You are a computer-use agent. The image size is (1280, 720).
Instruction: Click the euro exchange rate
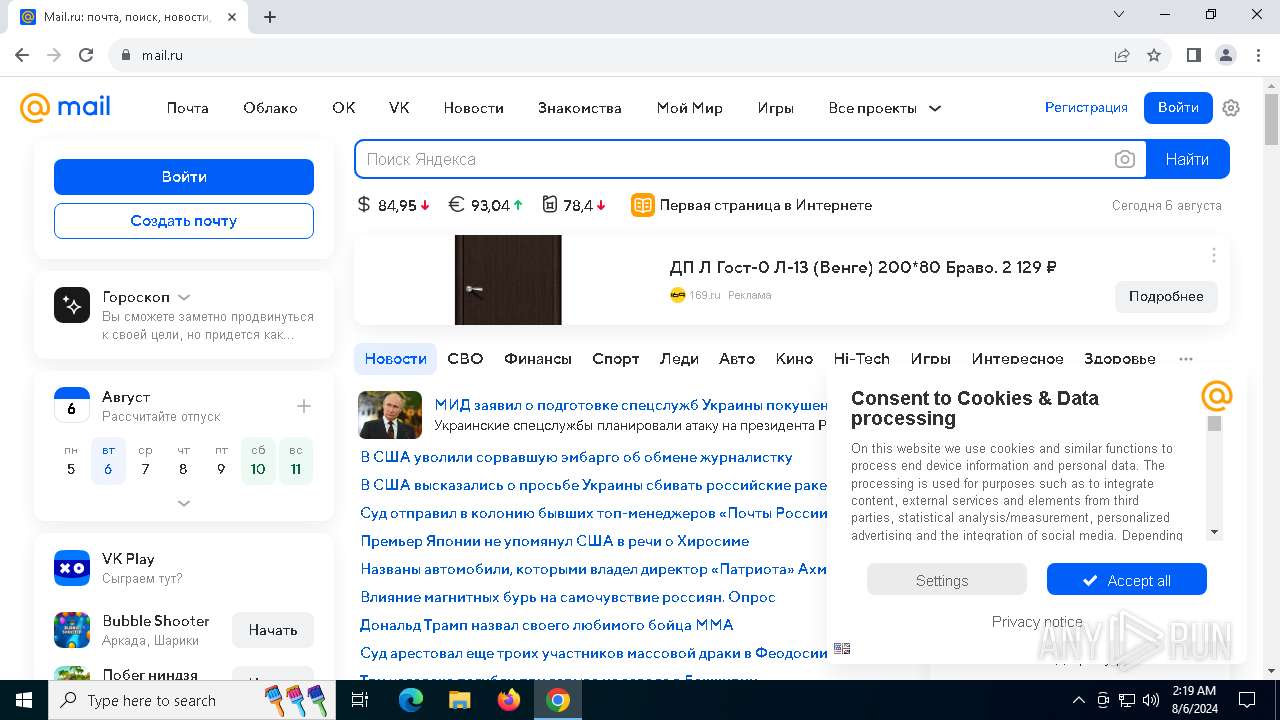point(486,205)
